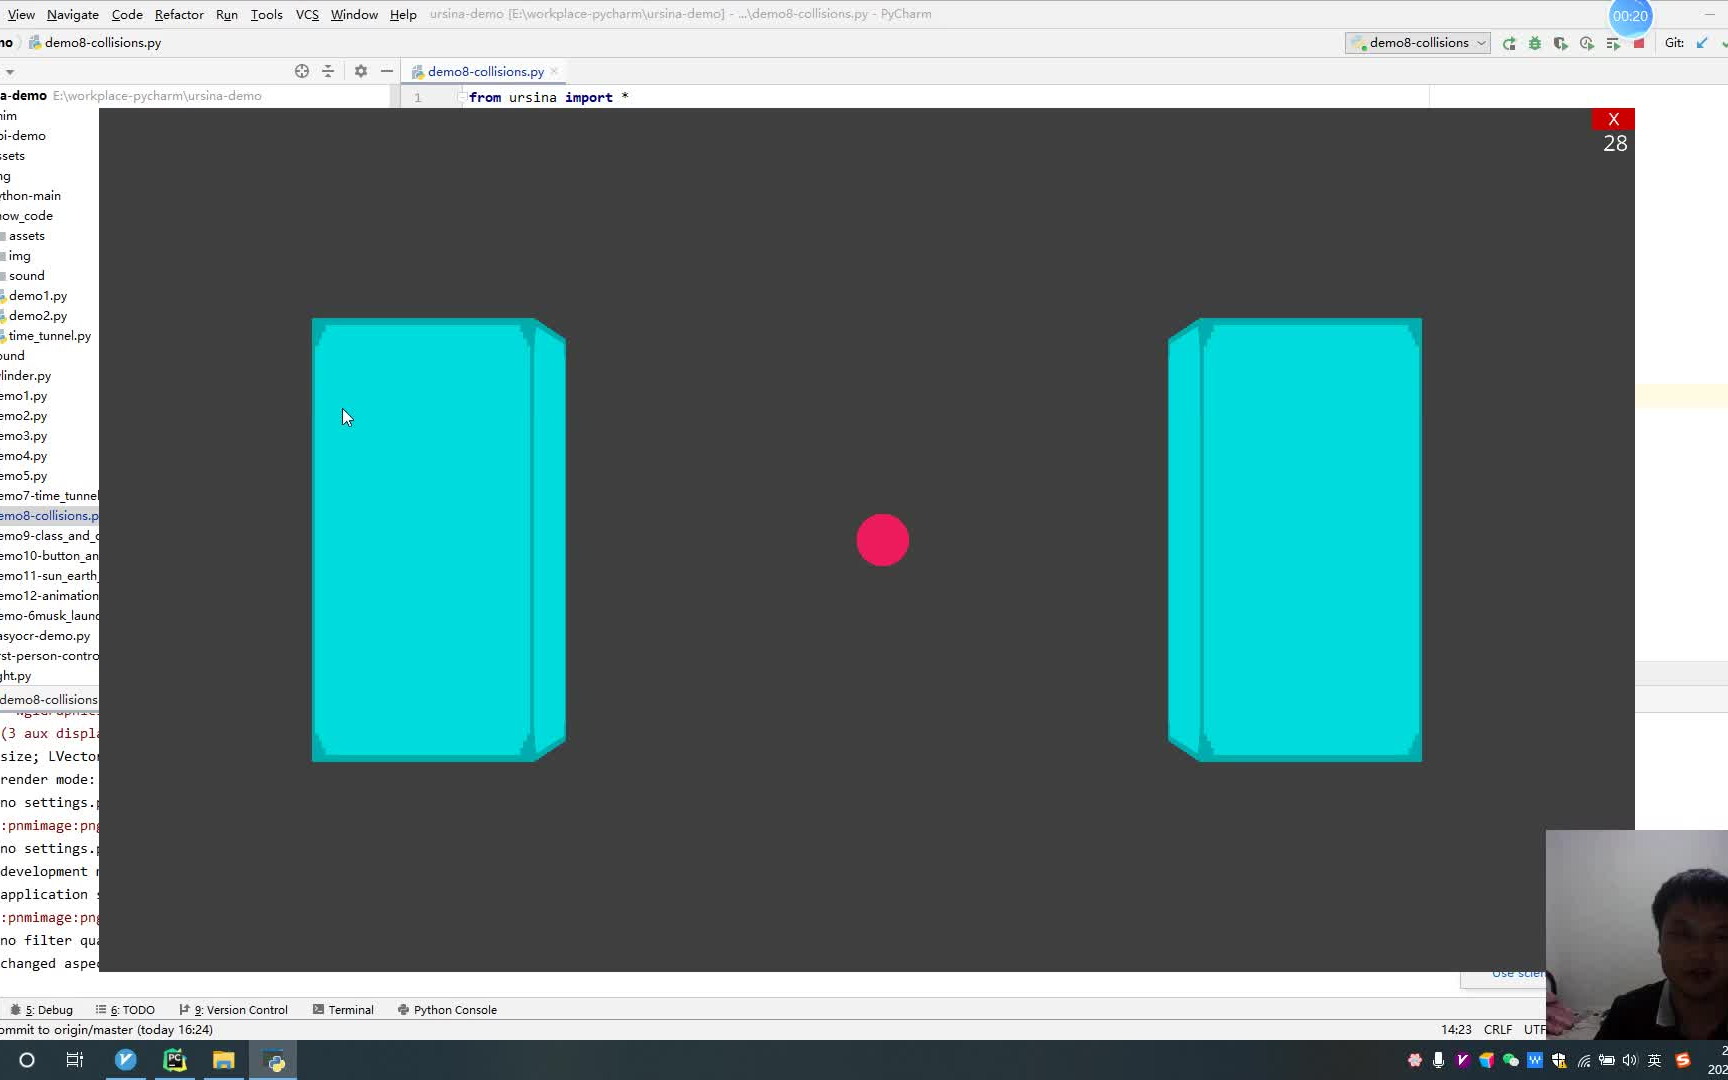Collapse all items in project tree
Screen dimensions: 1728x1080
(x=327, y=71)
